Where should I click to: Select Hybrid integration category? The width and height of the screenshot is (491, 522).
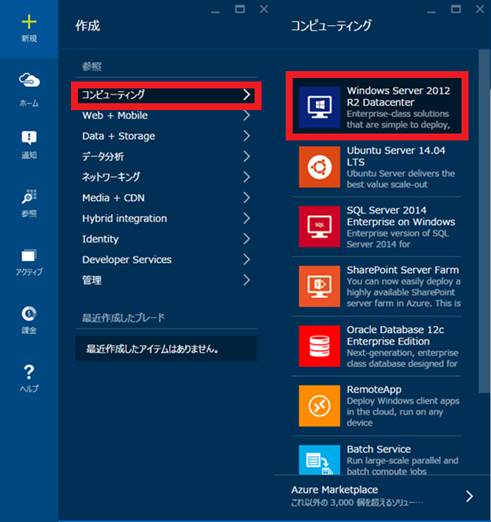[125, 218]
